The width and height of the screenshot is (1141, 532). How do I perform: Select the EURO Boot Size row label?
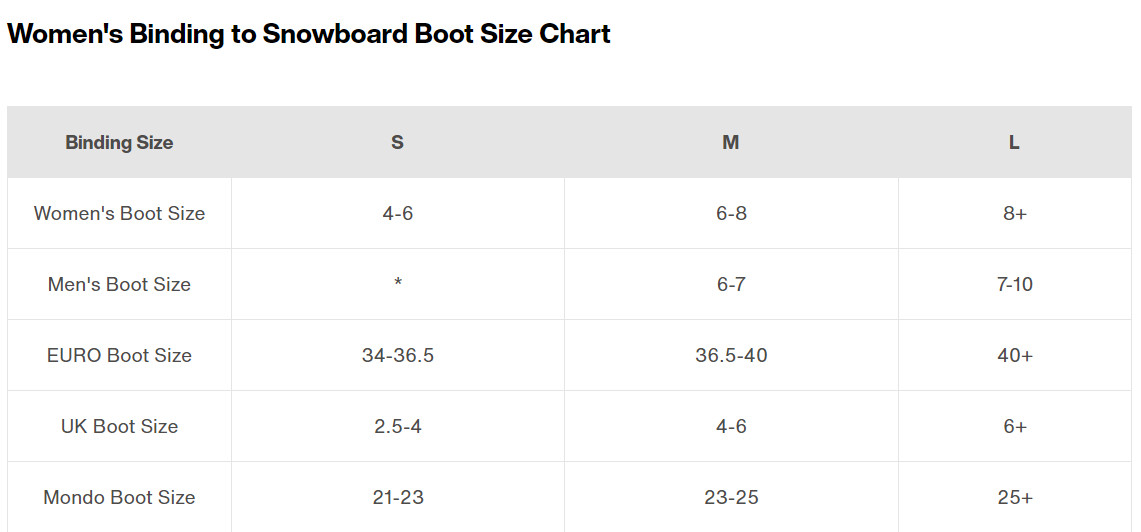click(x=119, y=355)
